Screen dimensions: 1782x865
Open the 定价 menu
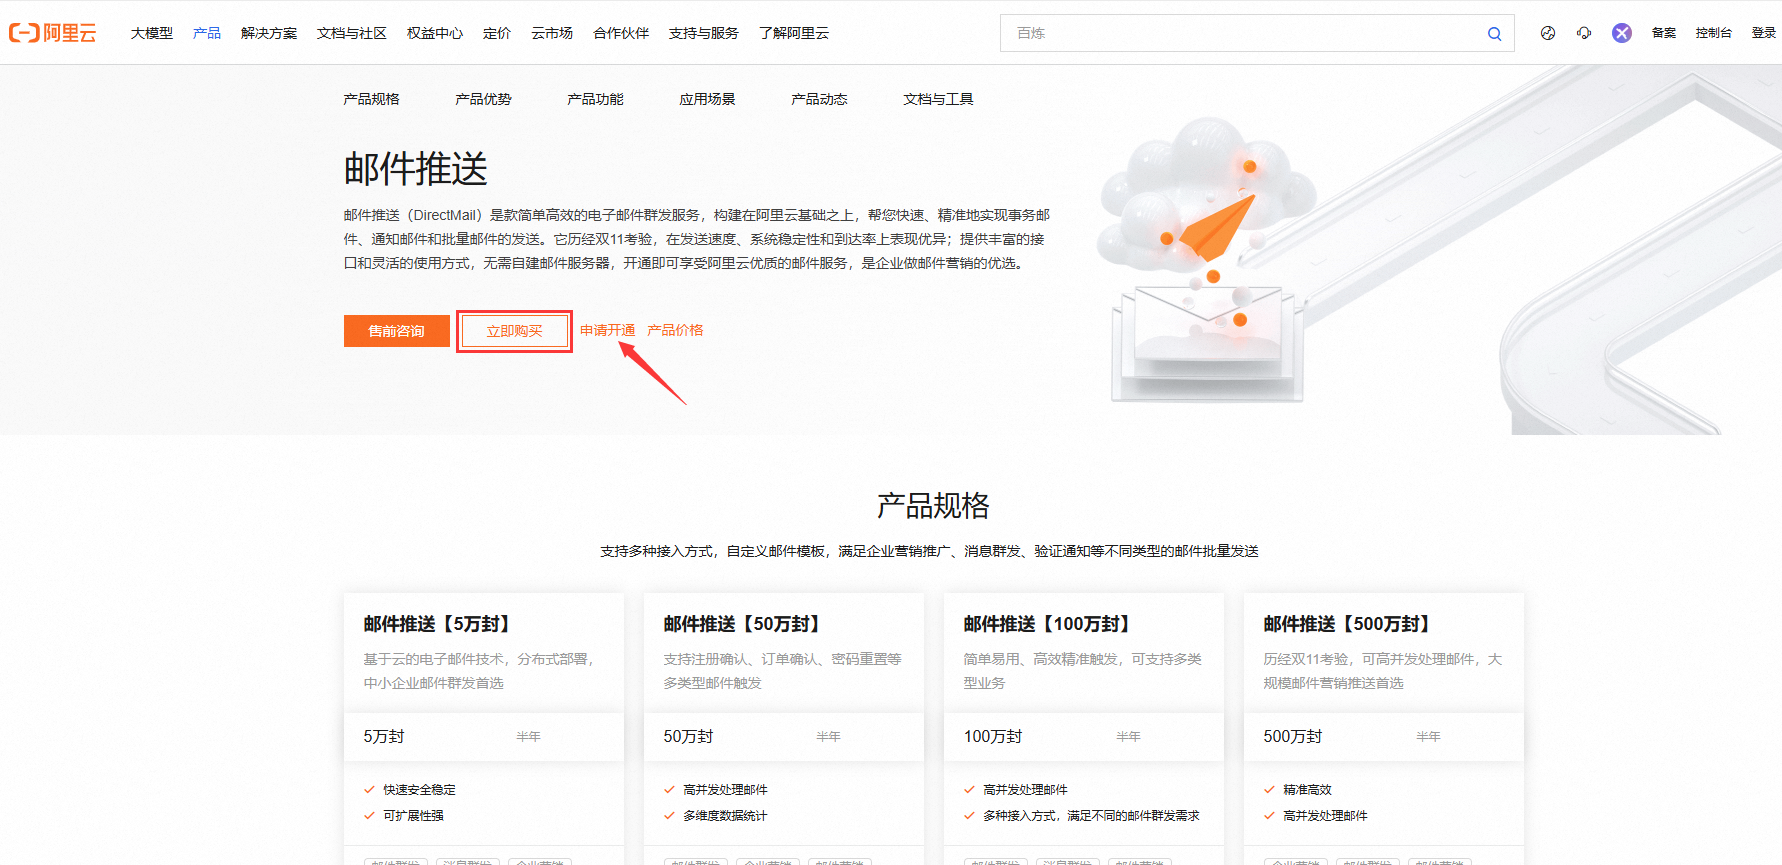coord(497,33)
